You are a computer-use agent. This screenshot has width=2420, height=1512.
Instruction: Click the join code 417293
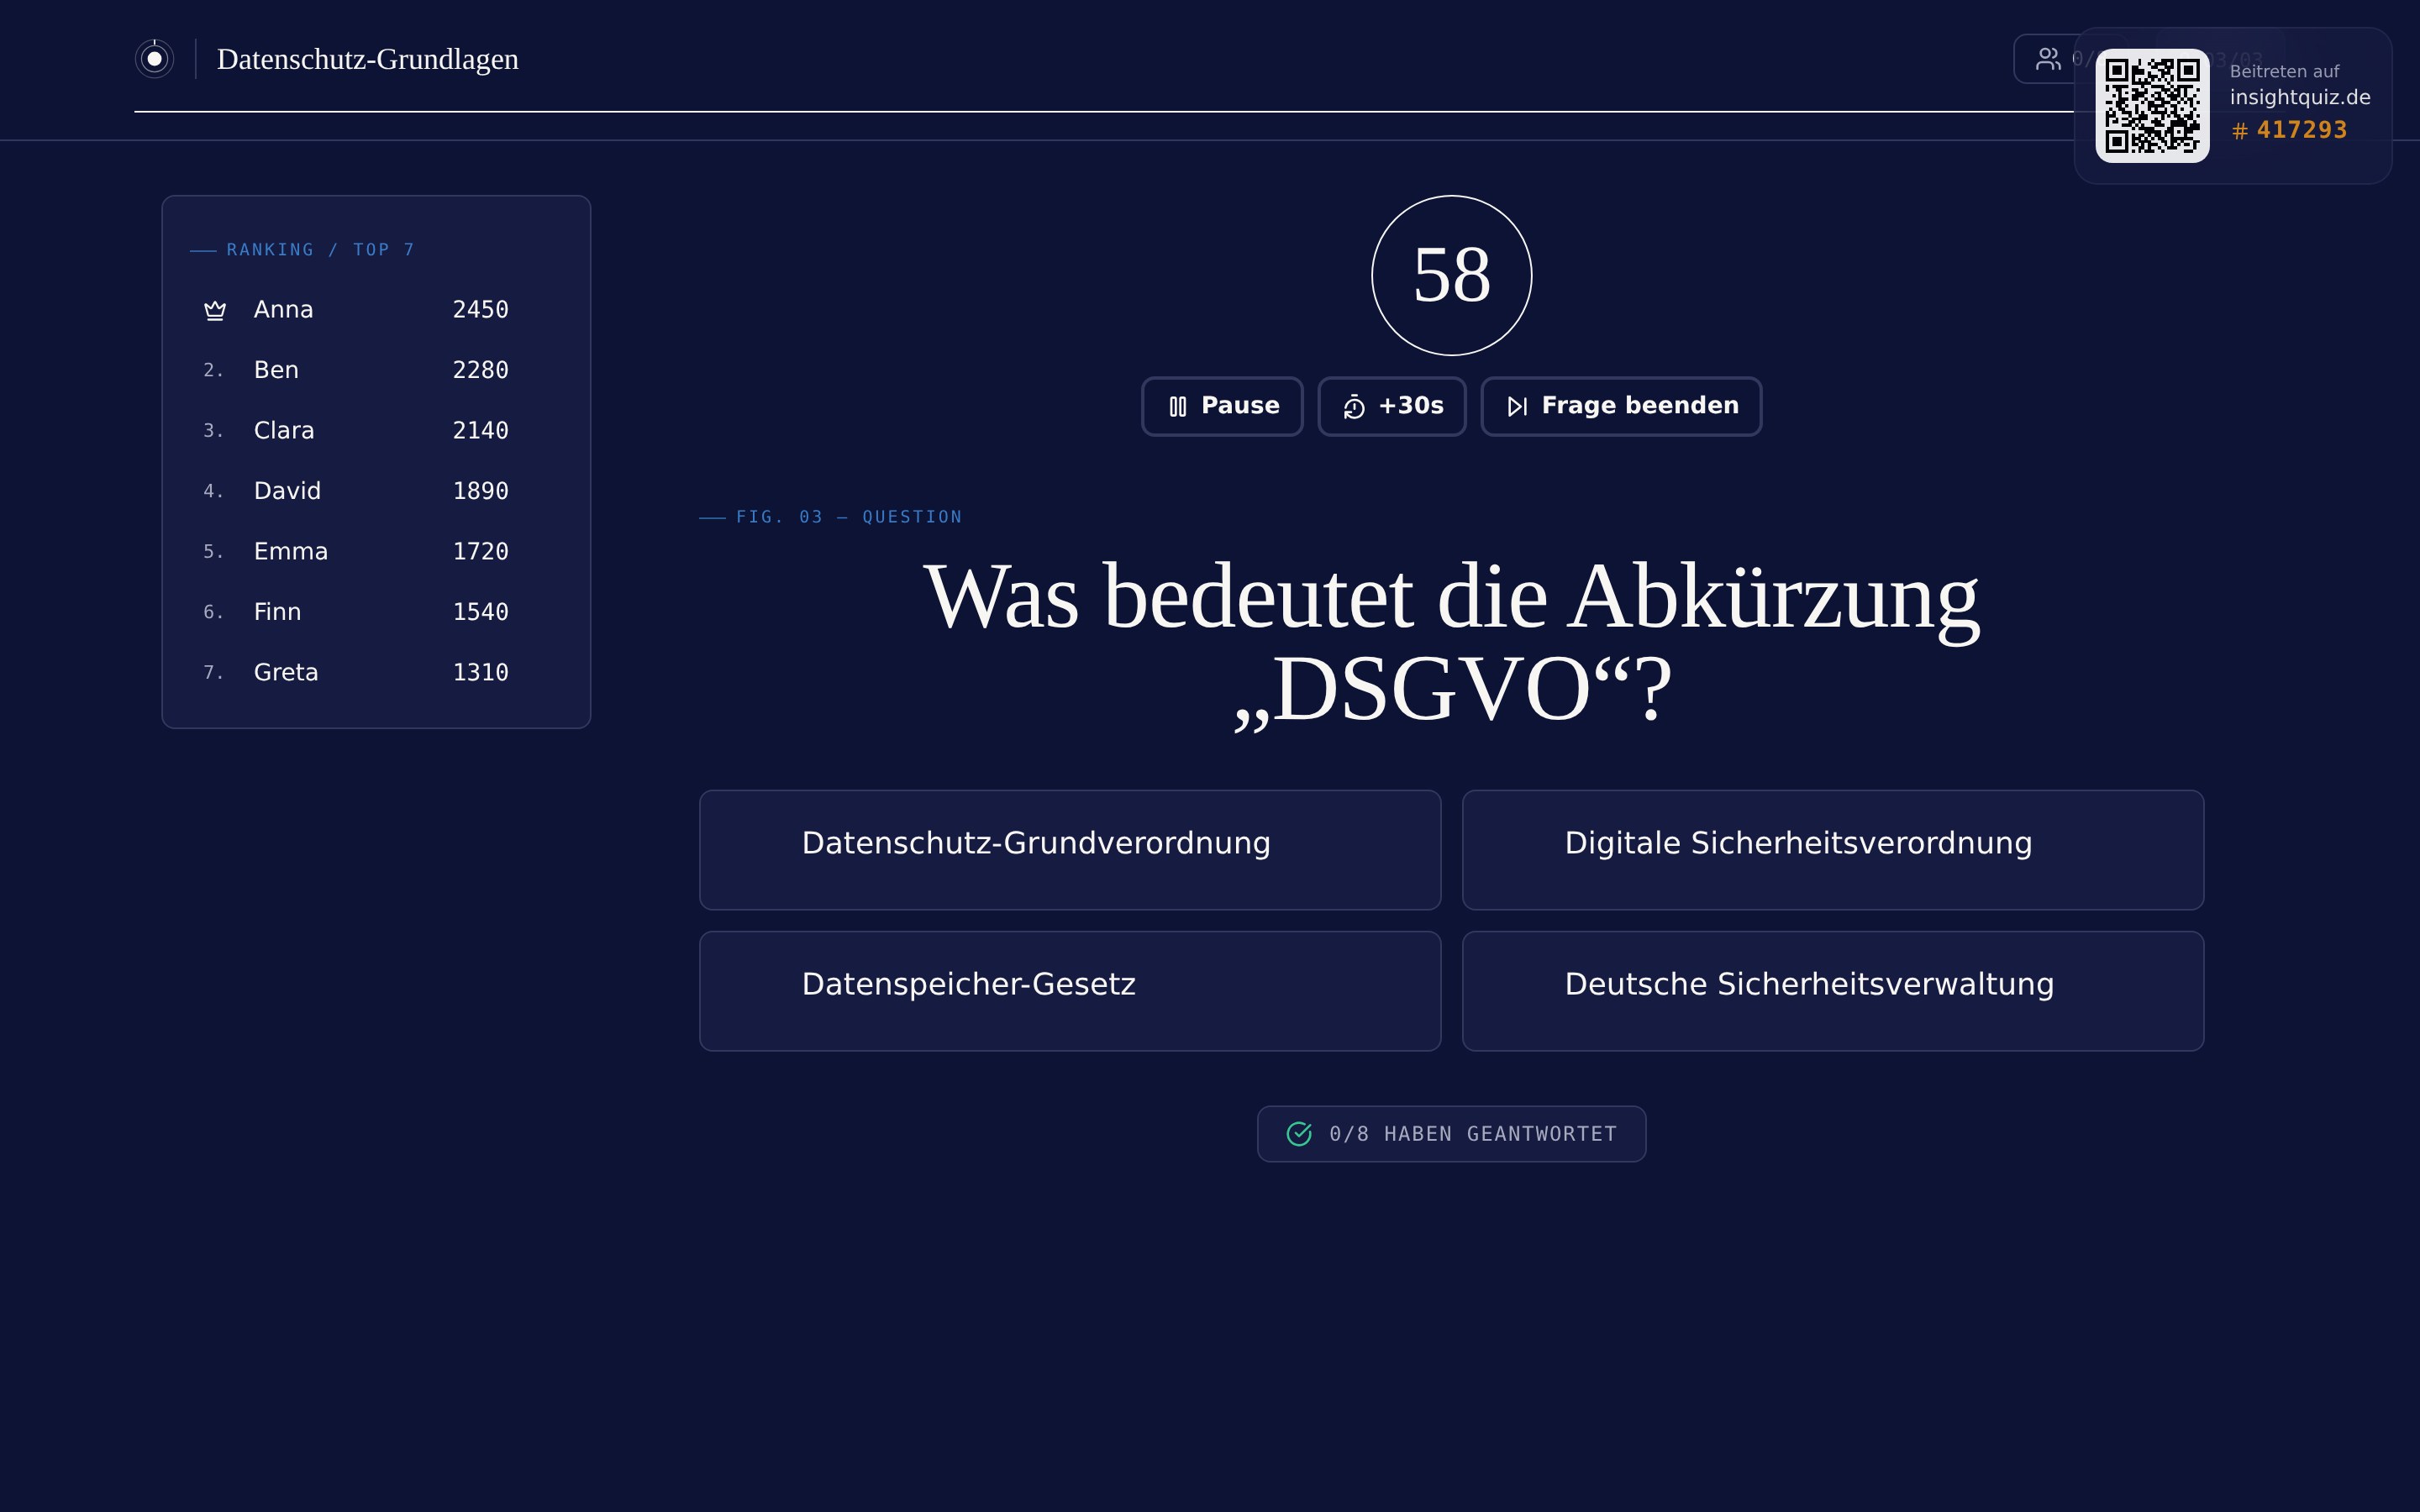tap(2289, 130)
